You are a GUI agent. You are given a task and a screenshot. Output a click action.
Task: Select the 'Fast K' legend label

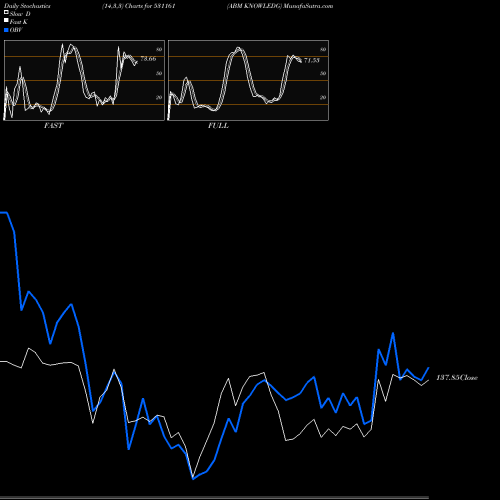(x=19, y=22)
